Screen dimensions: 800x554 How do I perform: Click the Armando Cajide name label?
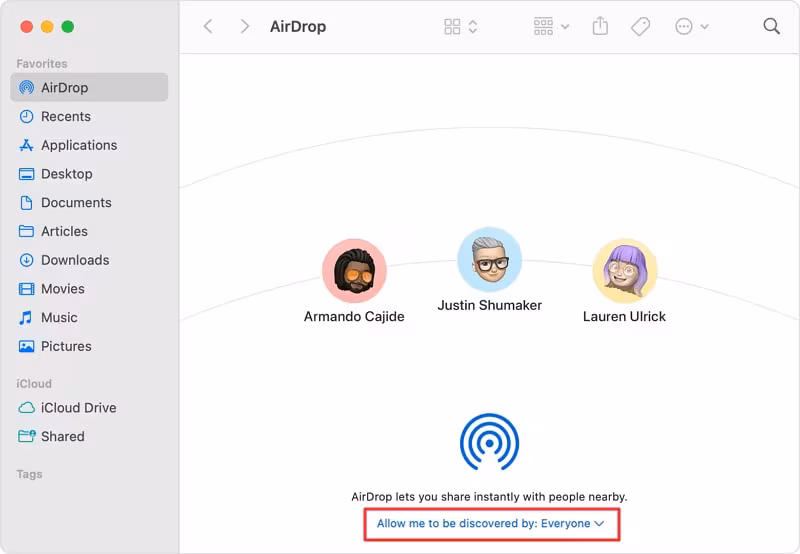(x=354, y=317)
